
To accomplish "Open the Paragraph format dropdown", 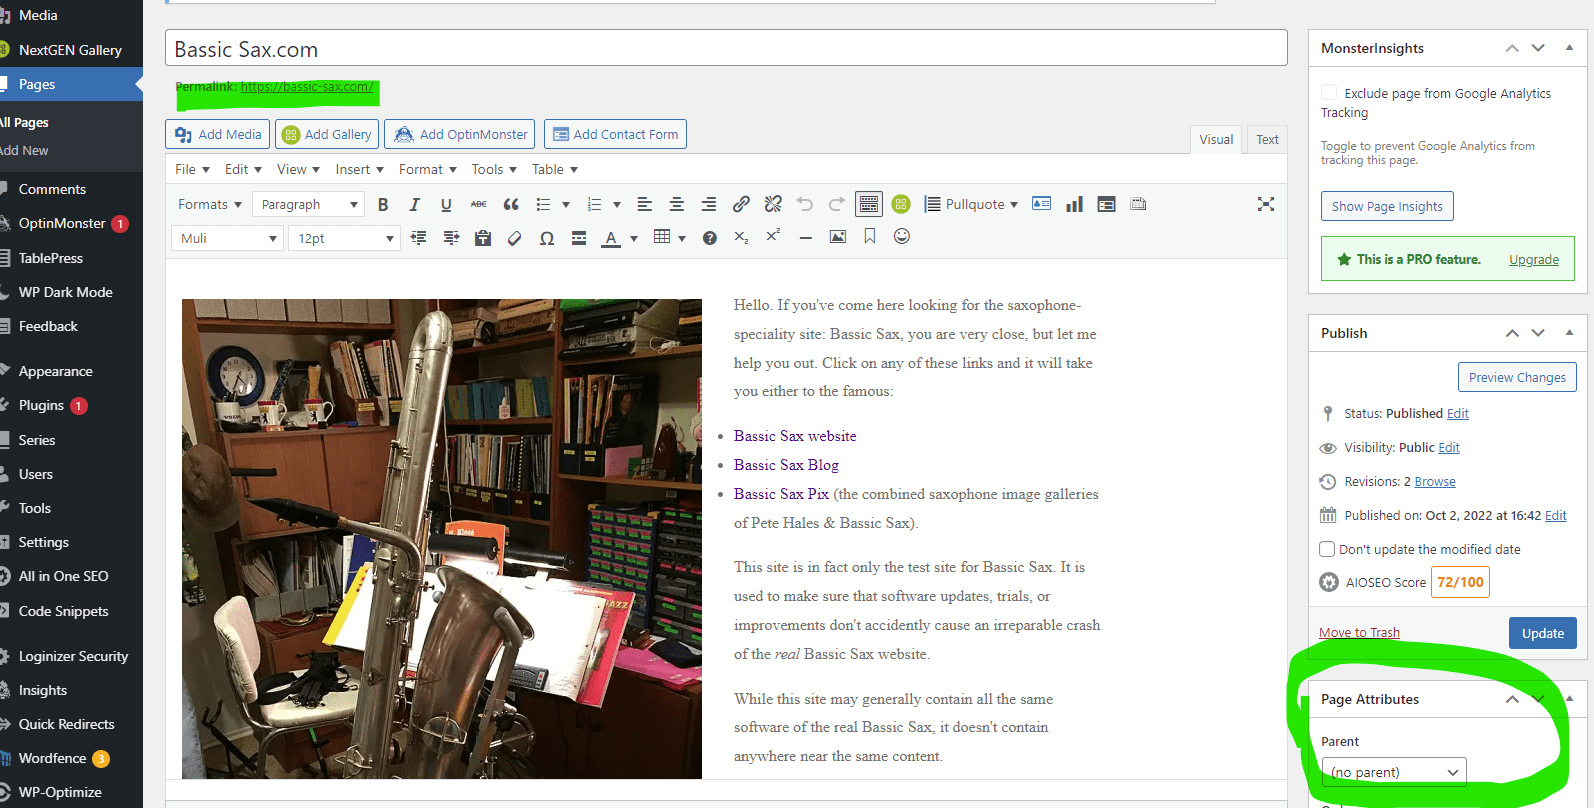I will click(x=308, y=204).
